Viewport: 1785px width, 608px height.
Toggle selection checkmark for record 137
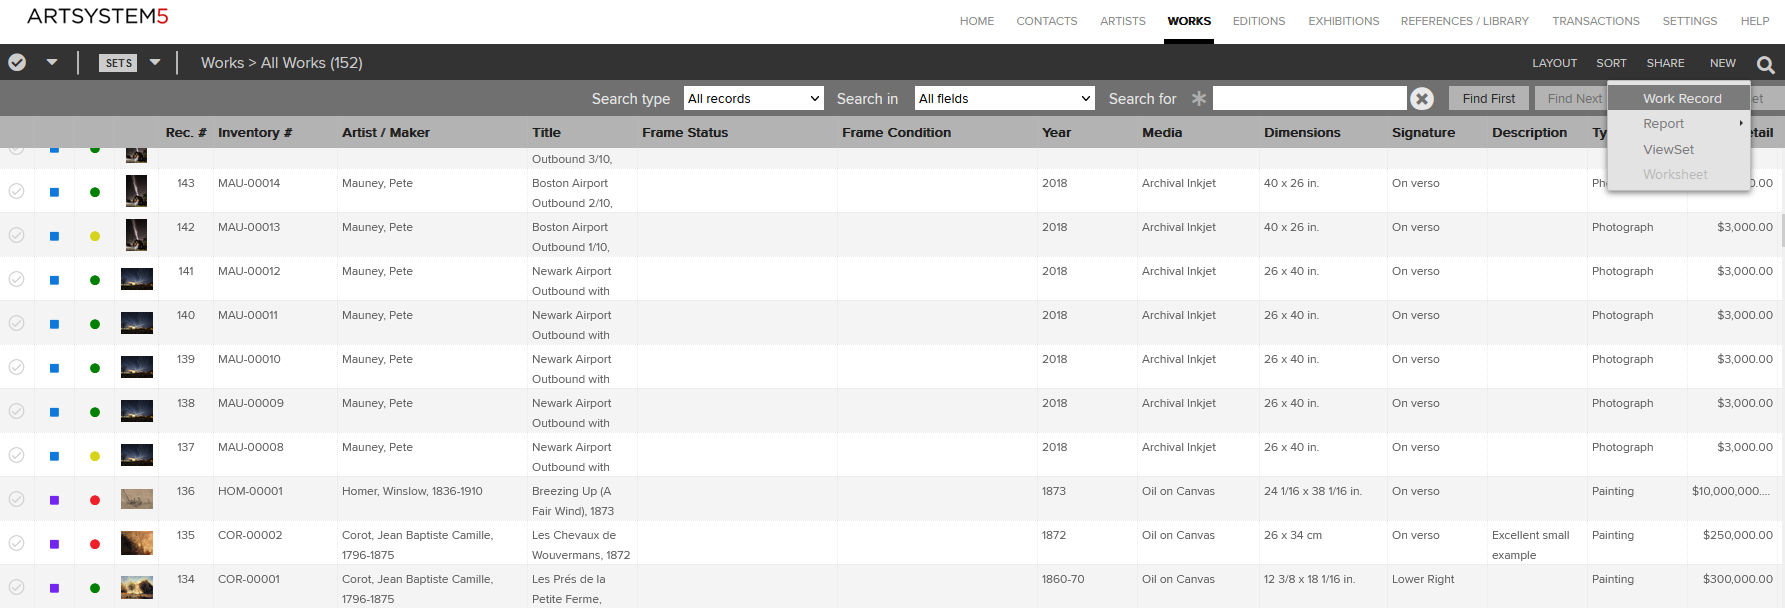(x=17, y=455)
